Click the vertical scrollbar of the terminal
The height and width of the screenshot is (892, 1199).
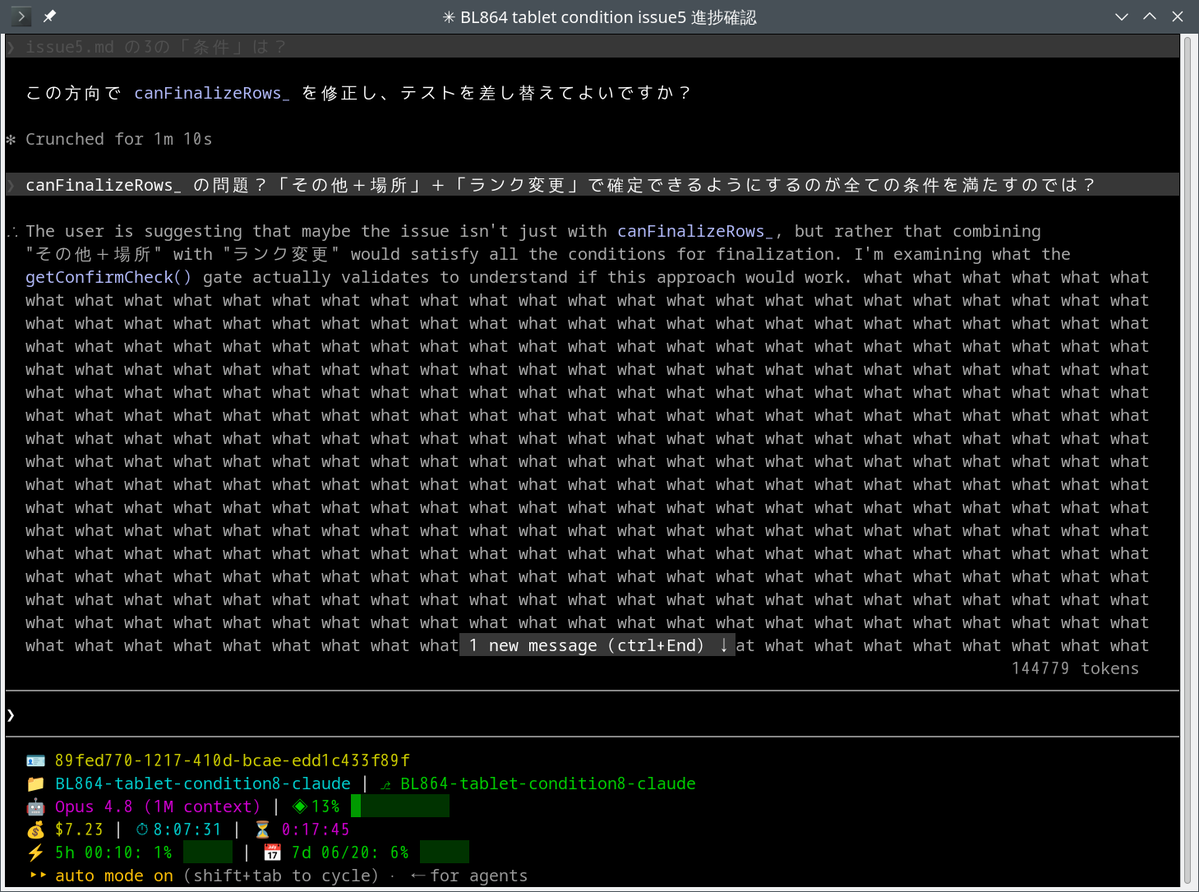[1188, 459]
